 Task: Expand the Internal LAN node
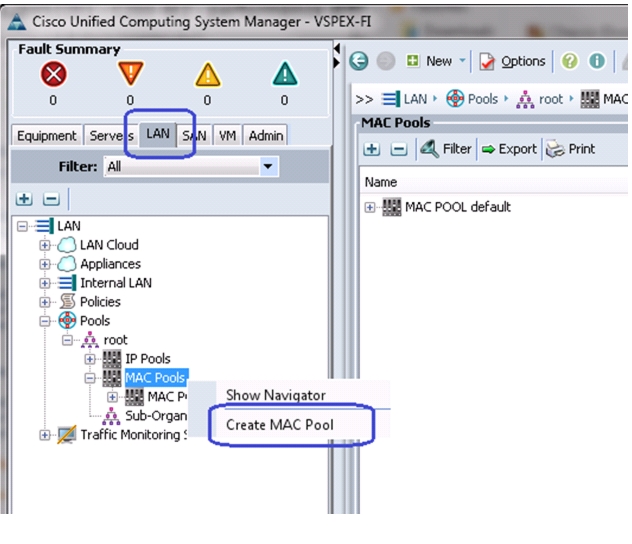45,283
